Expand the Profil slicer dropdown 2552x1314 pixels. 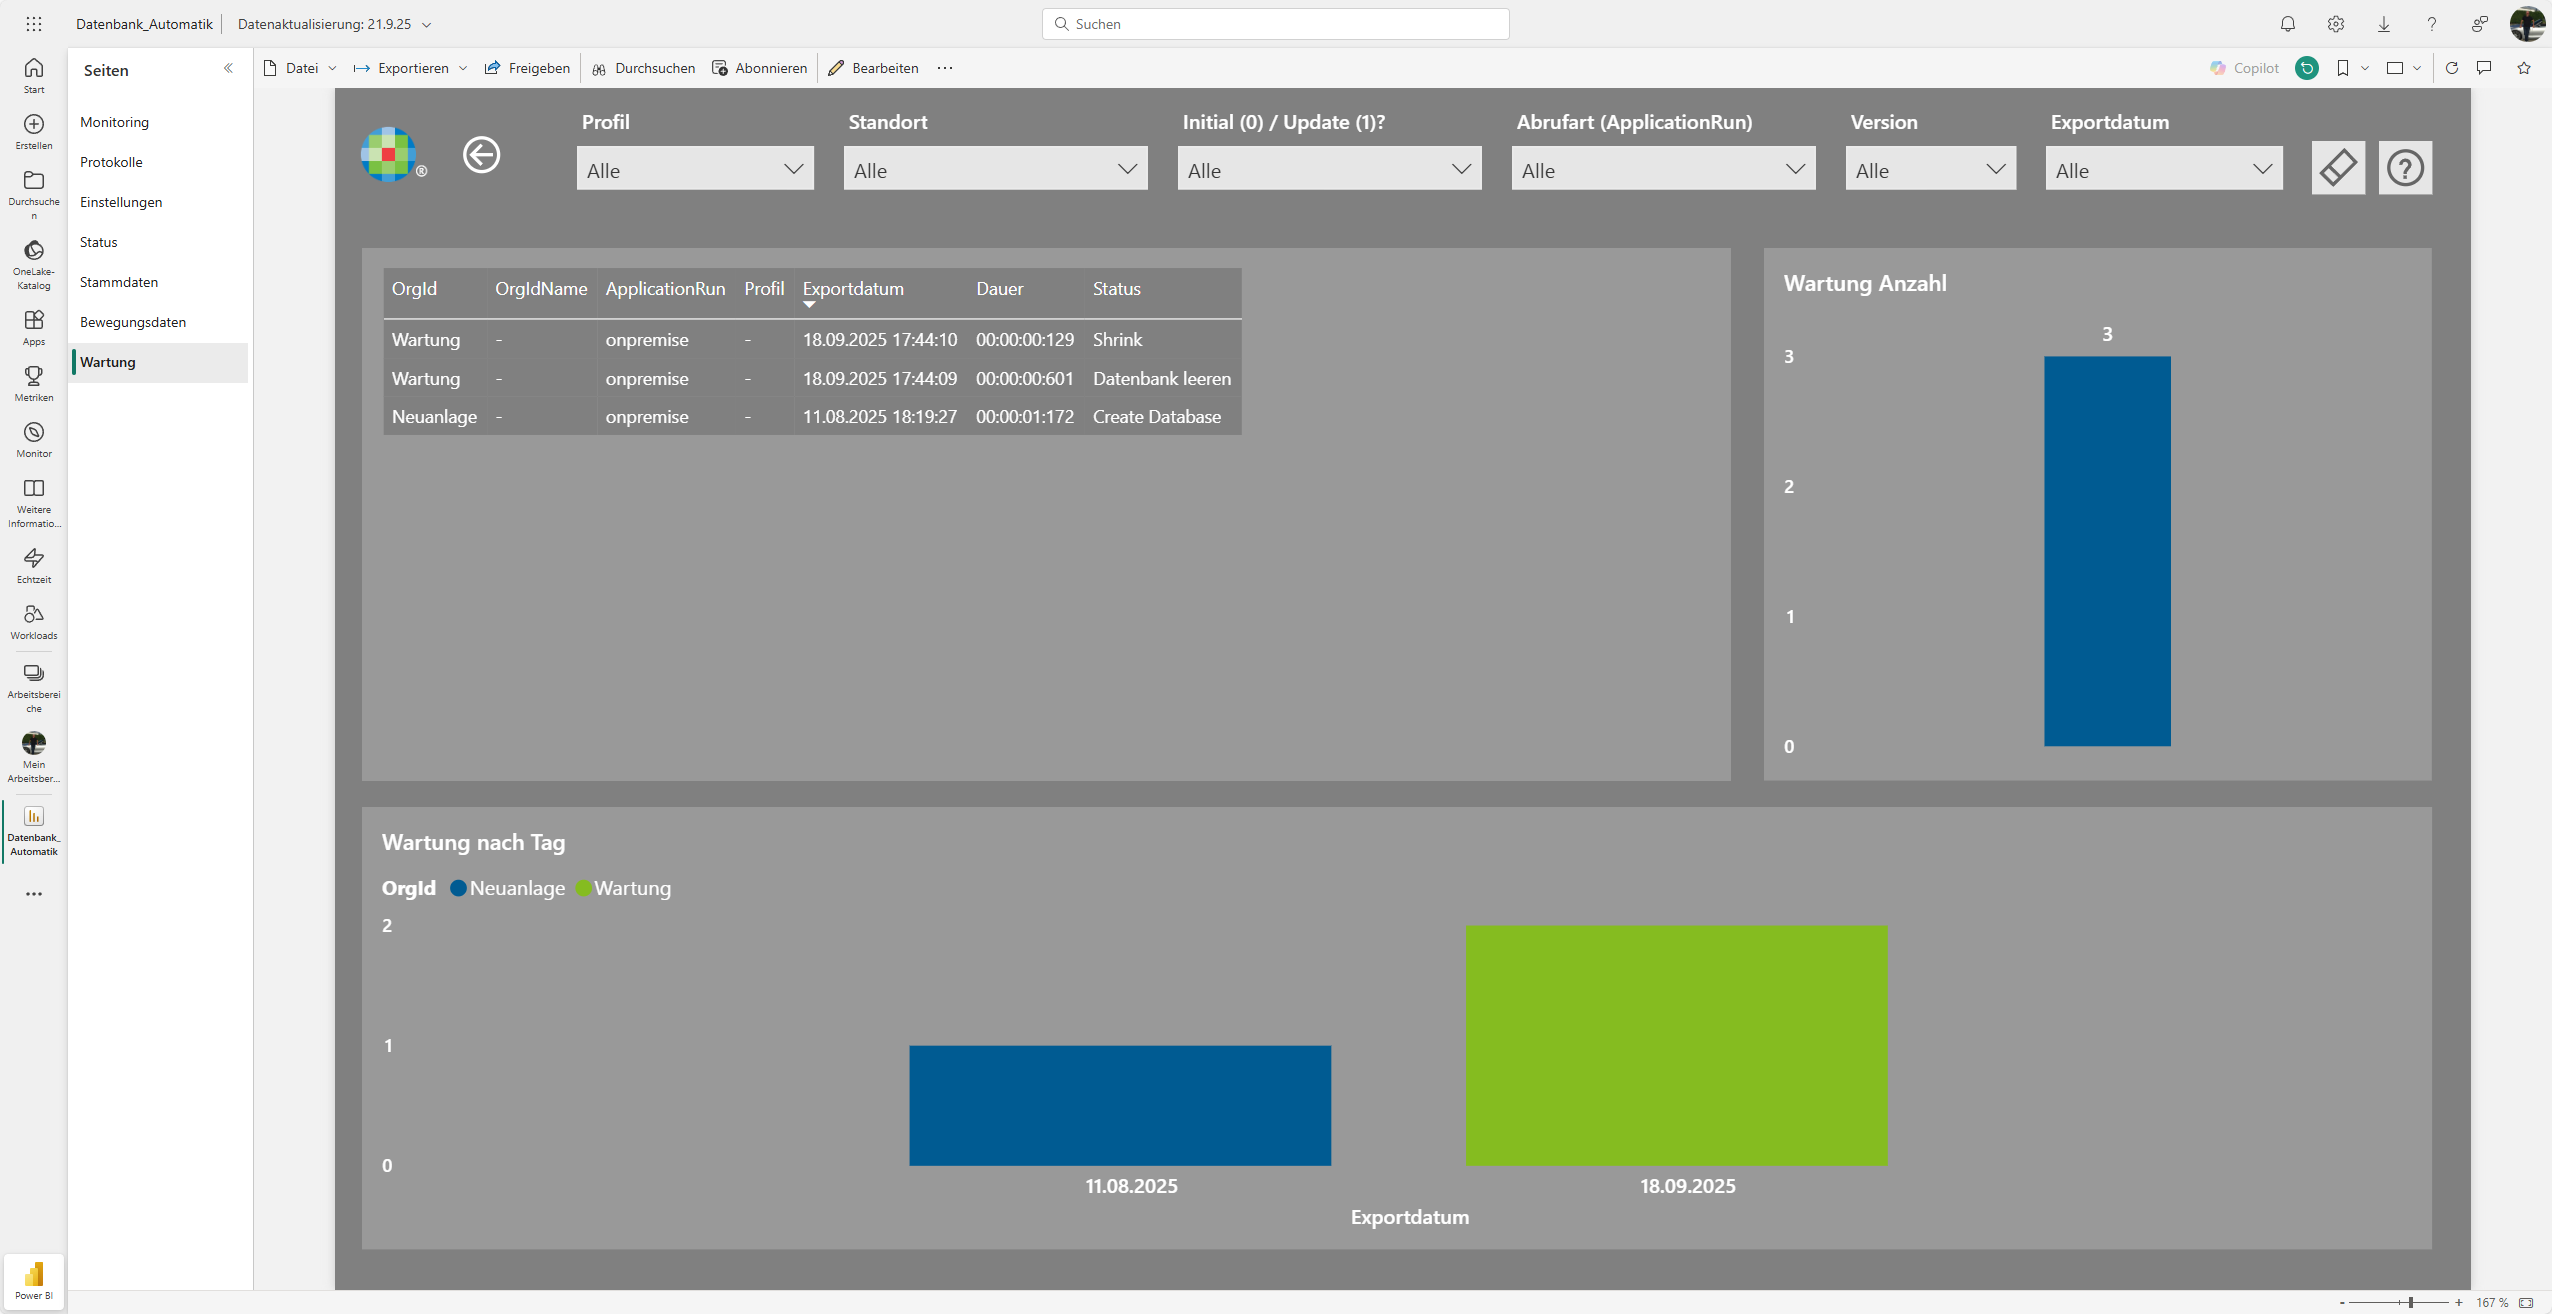695,169
